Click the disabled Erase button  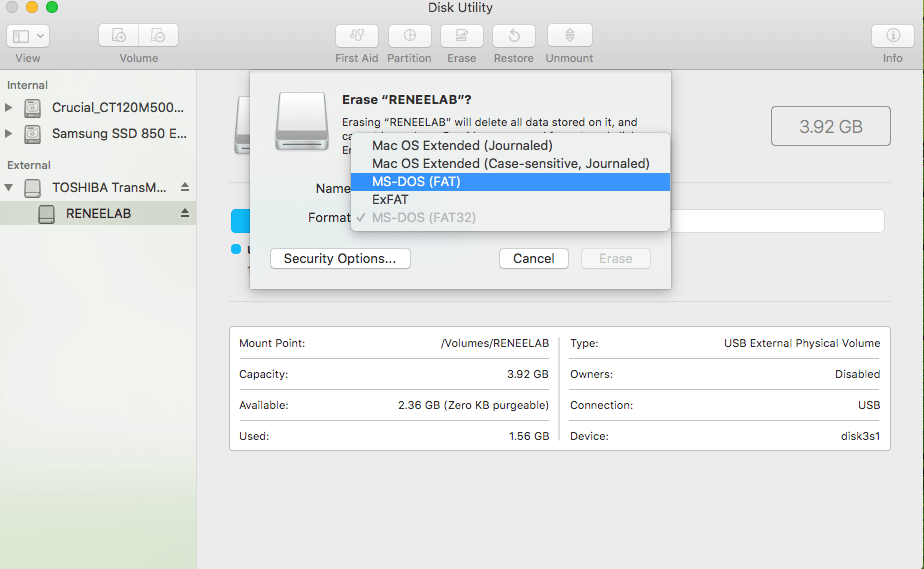pyautogui.click(x=616, y=259)
